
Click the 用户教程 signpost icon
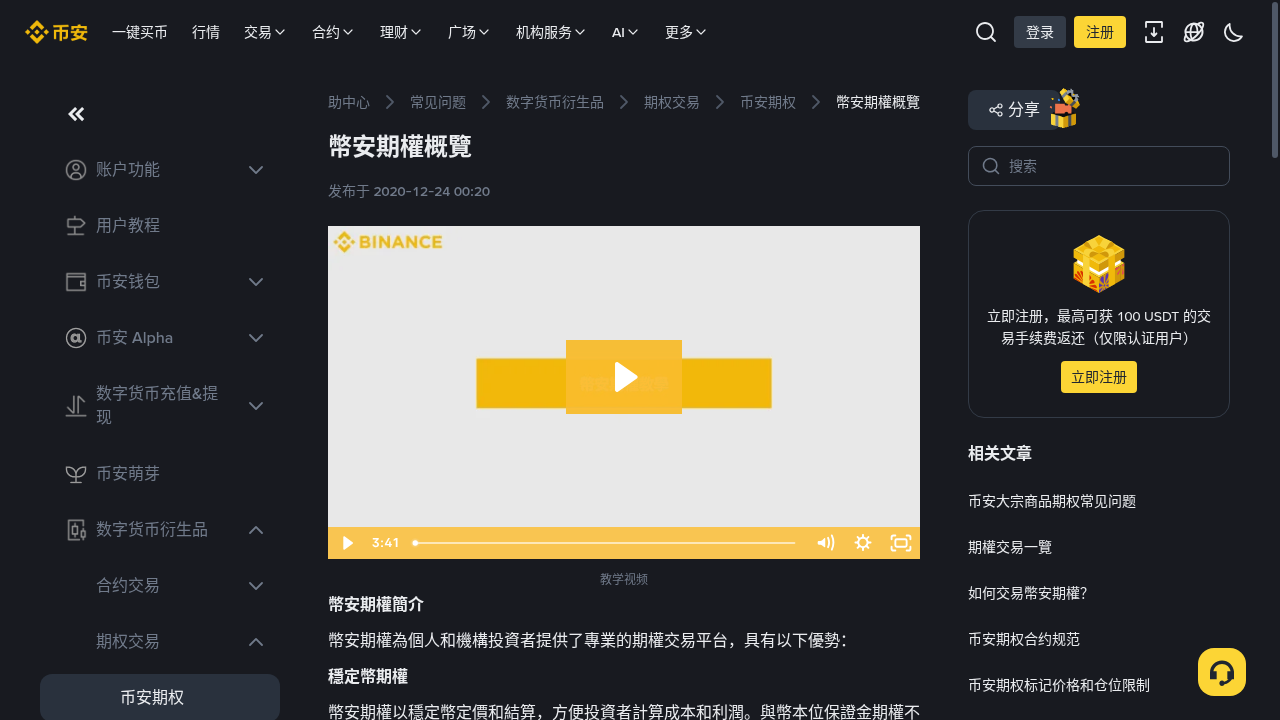click(76, 226)
